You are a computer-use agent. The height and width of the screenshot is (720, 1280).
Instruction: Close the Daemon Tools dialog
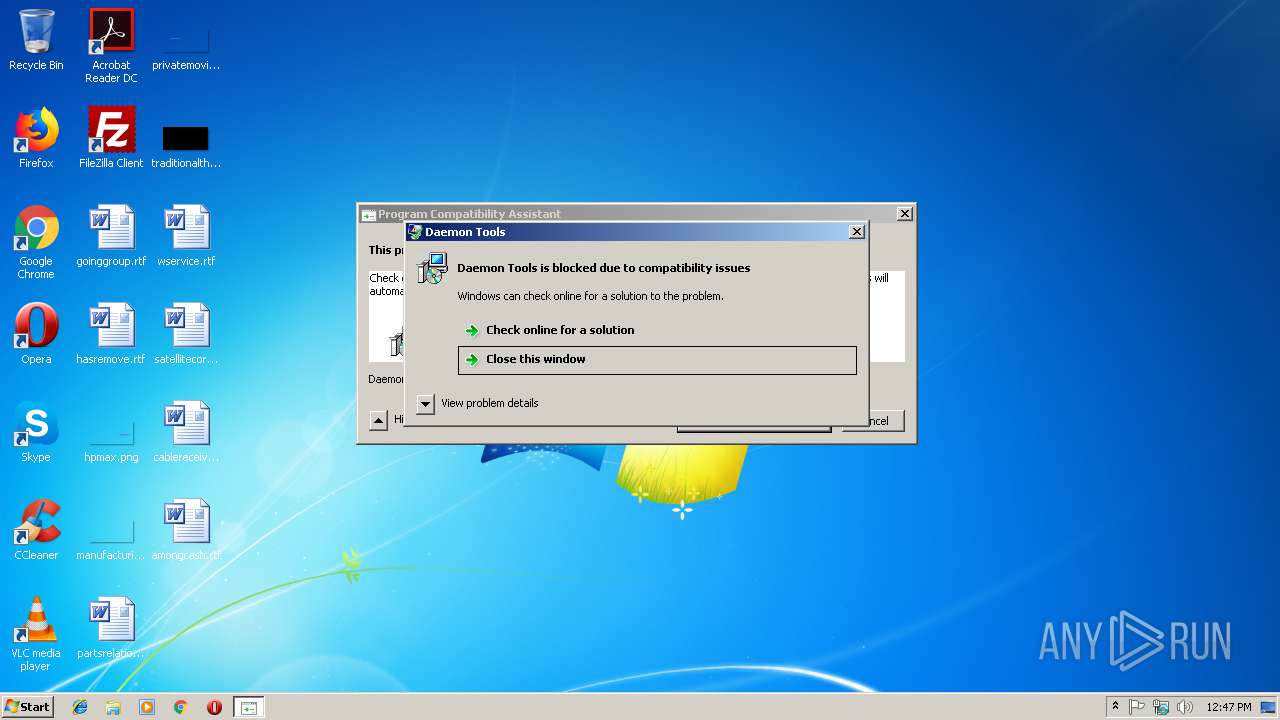(856, 231)
